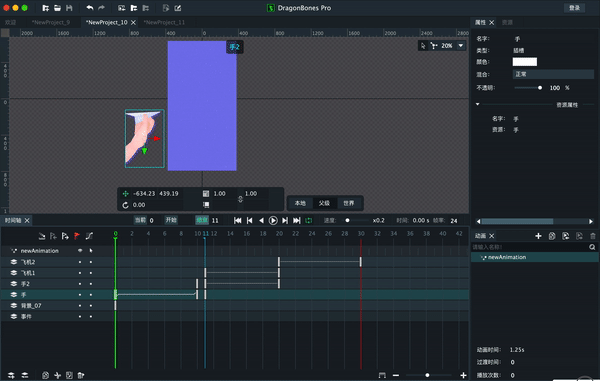Open the curve editor icon in the timeline toolbar

pos(89,236)
